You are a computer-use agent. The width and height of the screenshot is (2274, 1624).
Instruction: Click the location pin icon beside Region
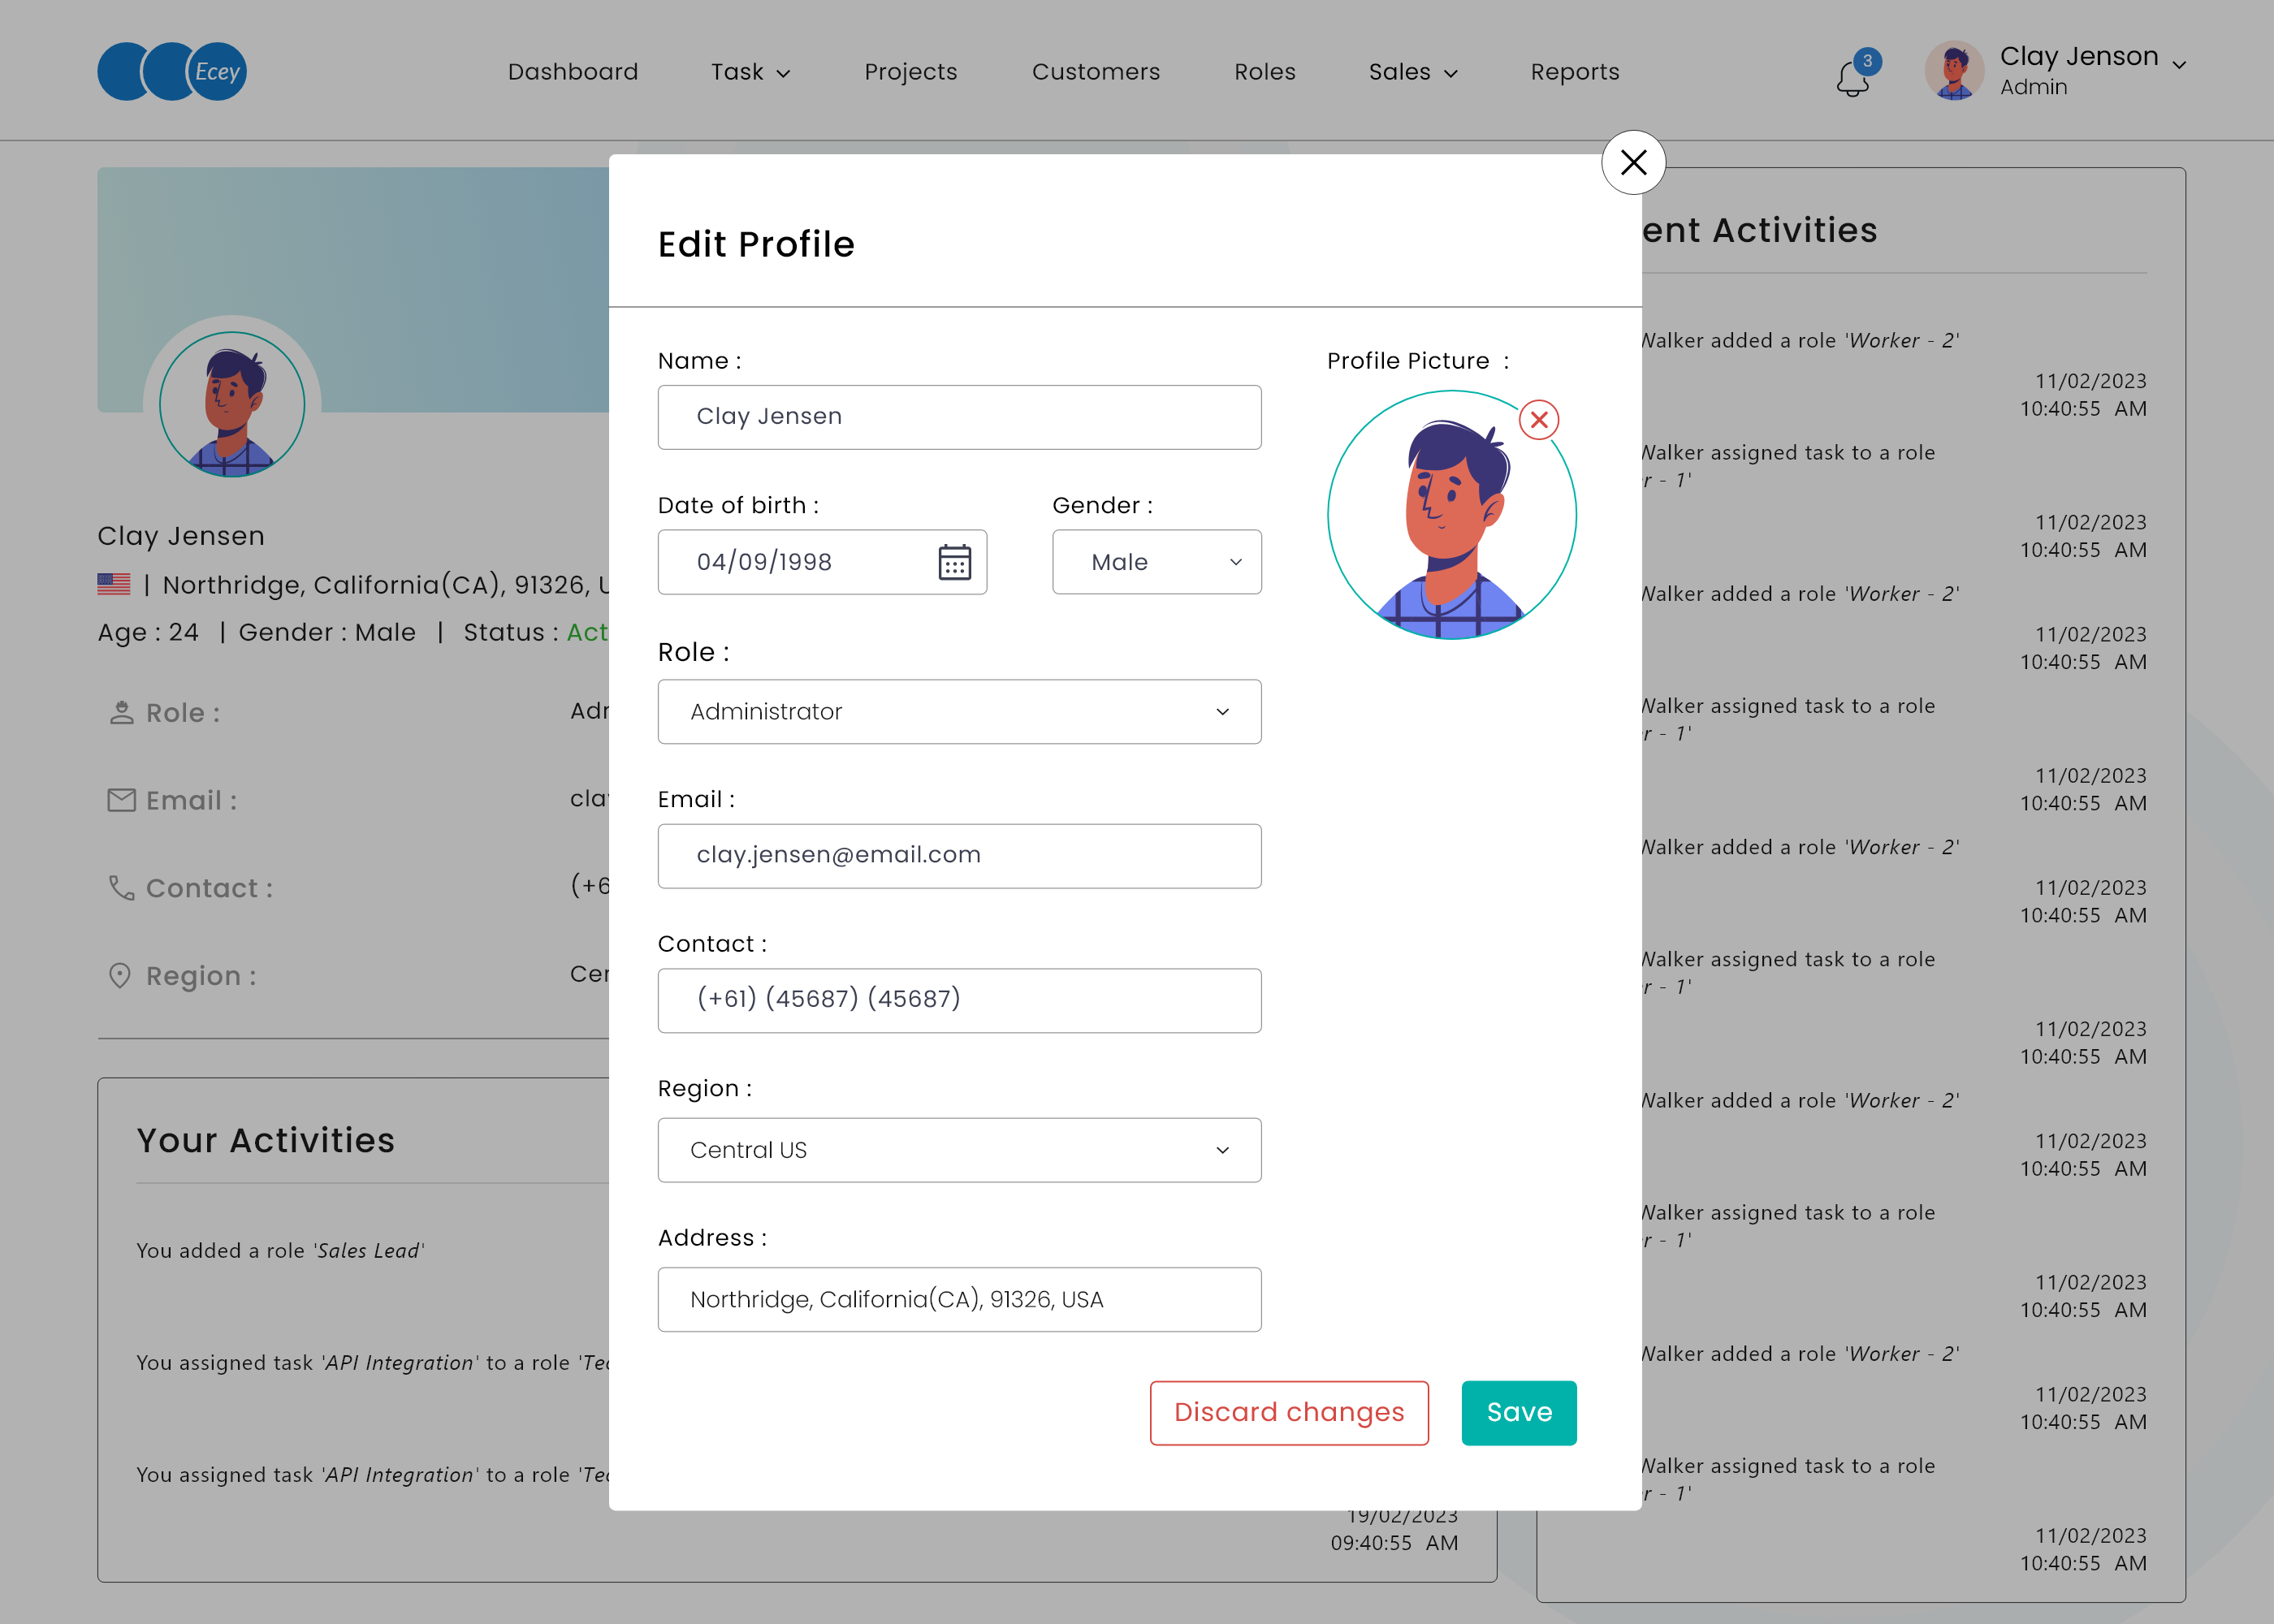coord(121,975)
